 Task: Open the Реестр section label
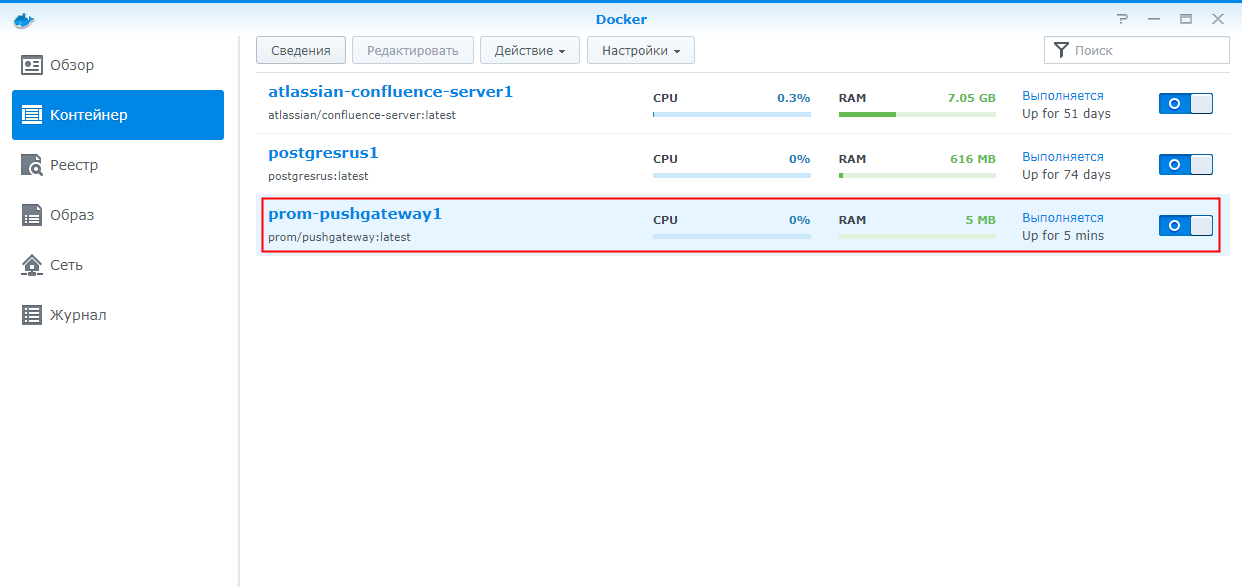[x=74, y=165]
